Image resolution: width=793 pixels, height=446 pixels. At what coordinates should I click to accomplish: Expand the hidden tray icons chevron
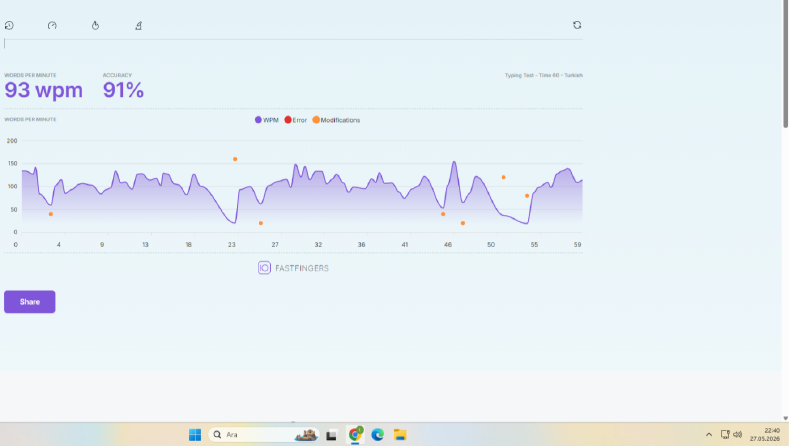[709, 435]
